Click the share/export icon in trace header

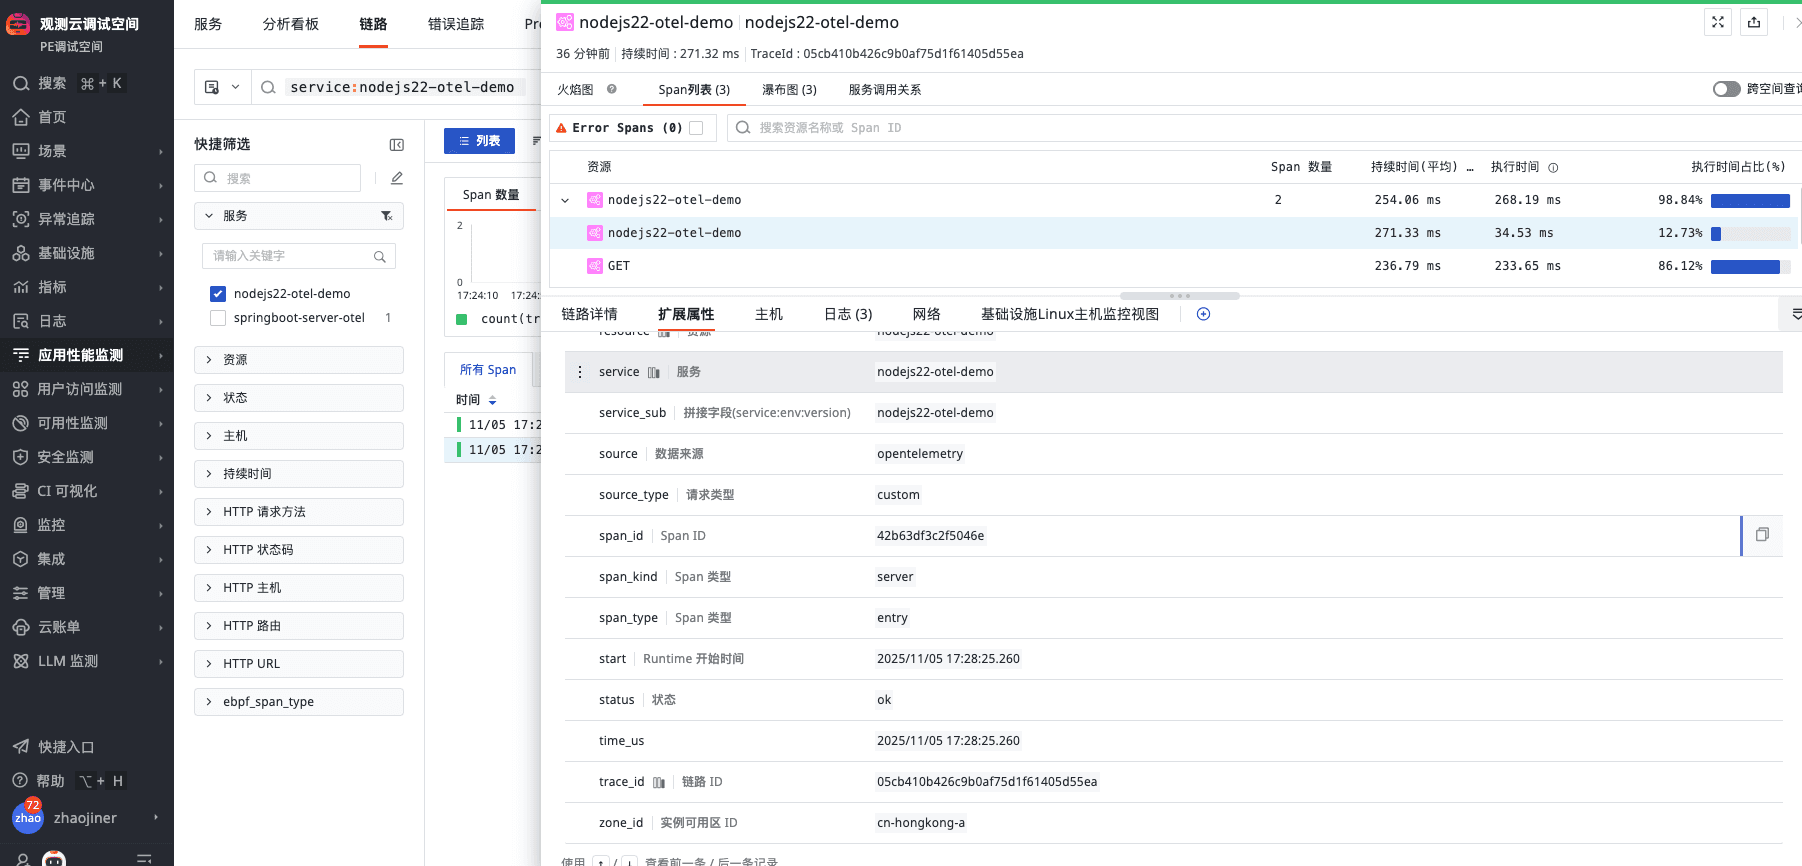tap(1754, 22)
